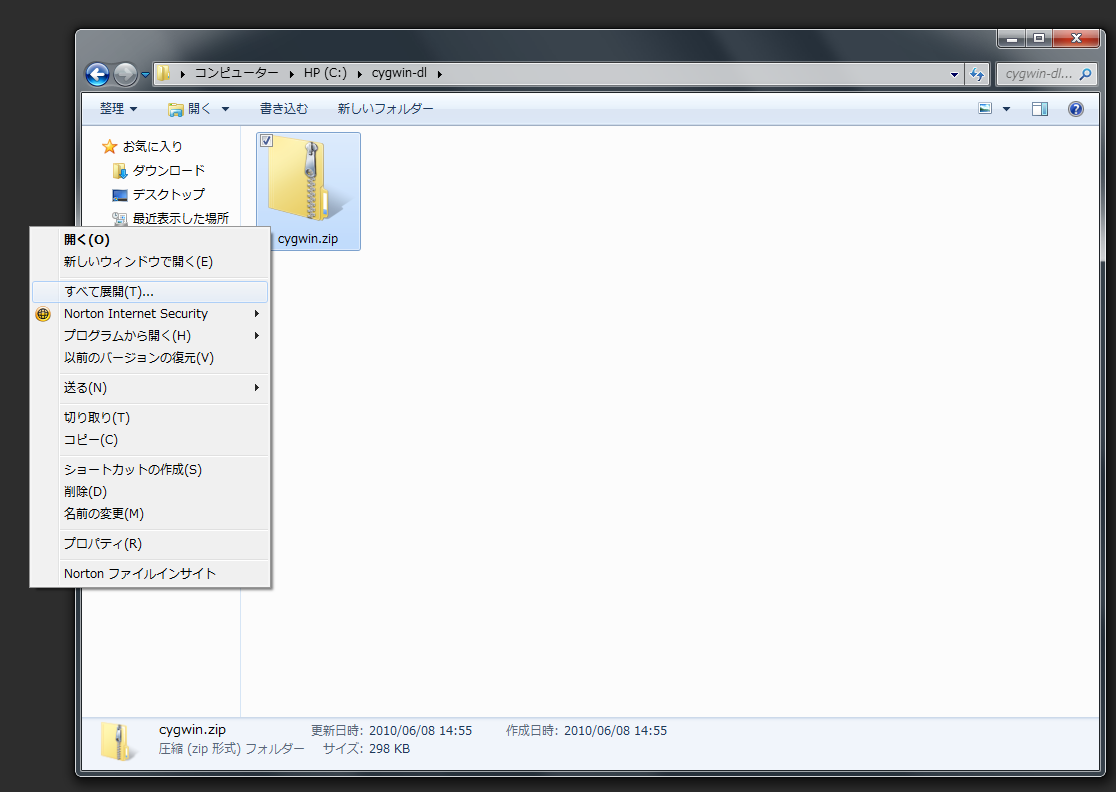This screenshot has height=792, width=1116.
Task: Click the Norton Internet Security globe icon
Action: 43,314
